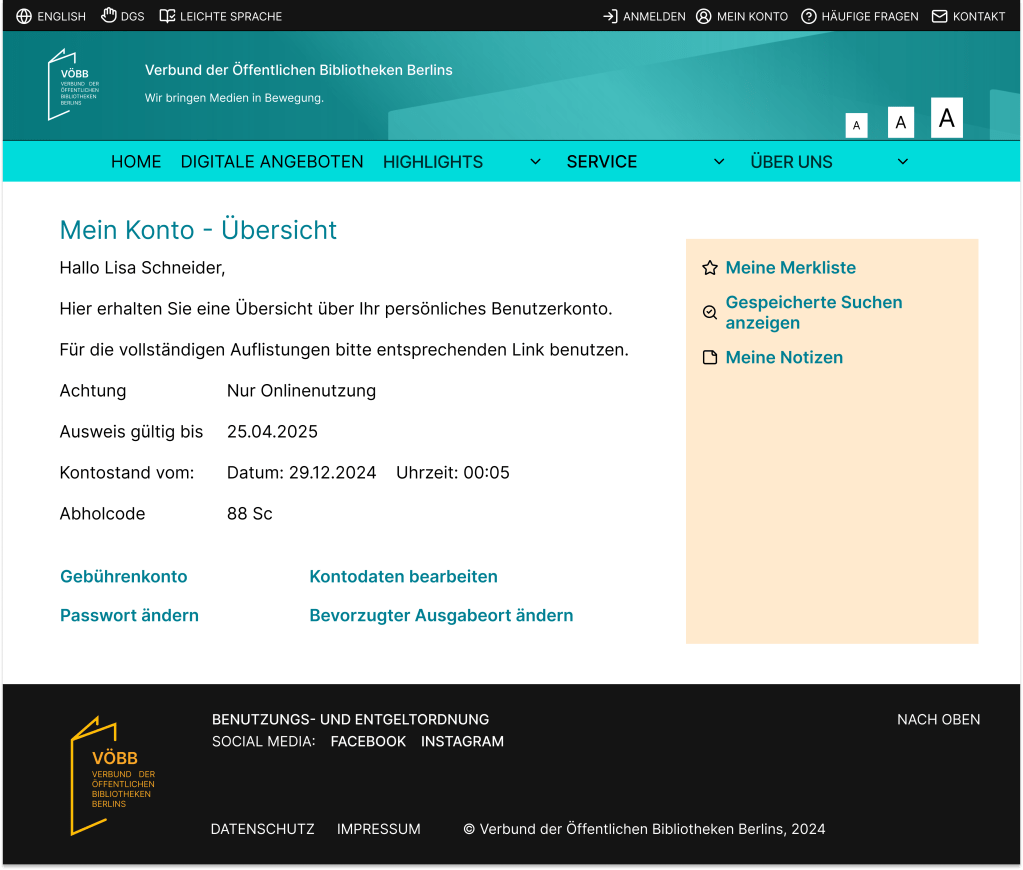Set the largest font size A
The width and height of the screenshot is (1023, 870).
point(946,118)
